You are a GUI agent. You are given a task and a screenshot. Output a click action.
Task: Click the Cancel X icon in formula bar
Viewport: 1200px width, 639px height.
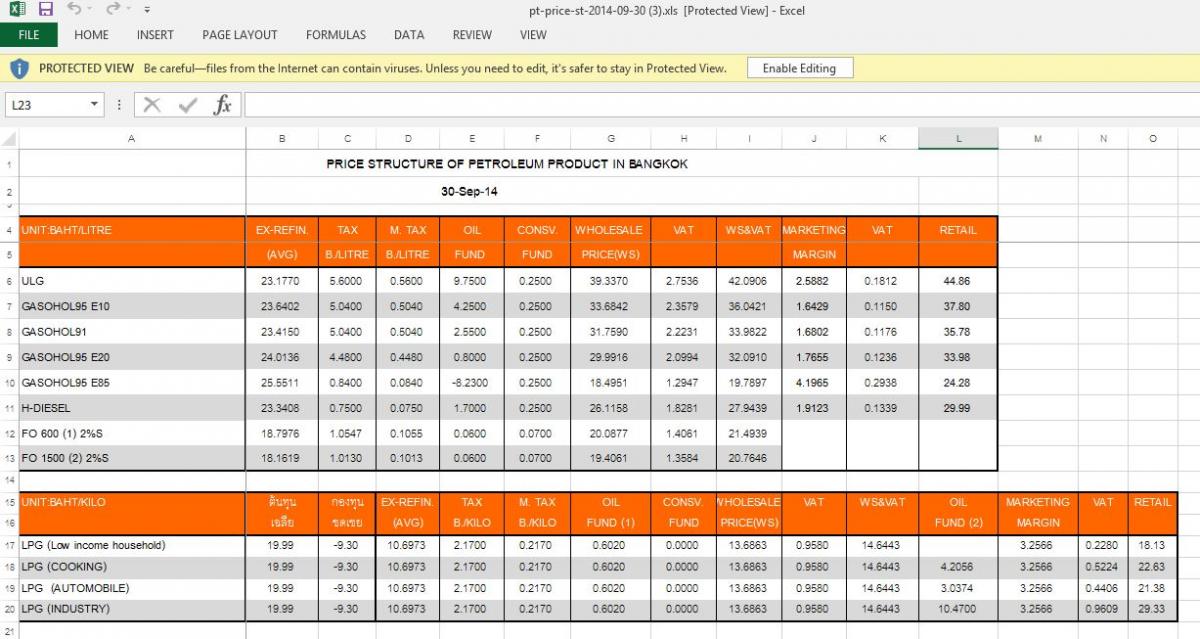coord(152,104)
